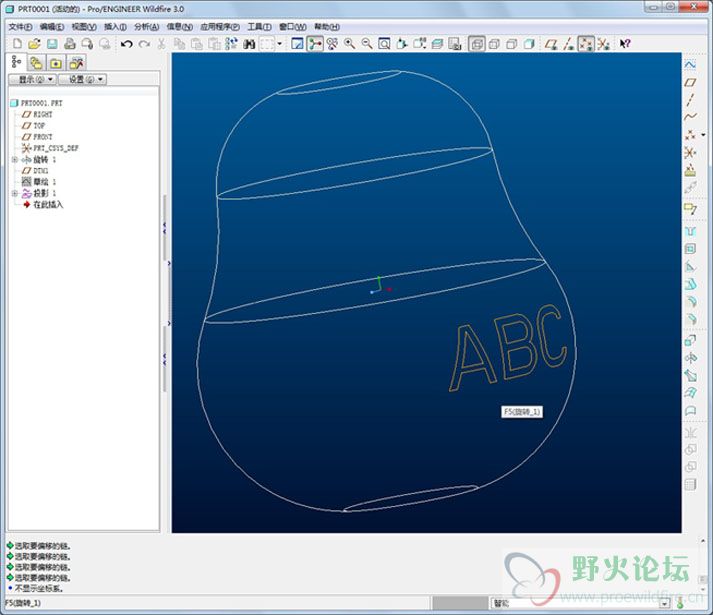
Task: Open the selection filter combo box
Action: [x=580, y=603]
